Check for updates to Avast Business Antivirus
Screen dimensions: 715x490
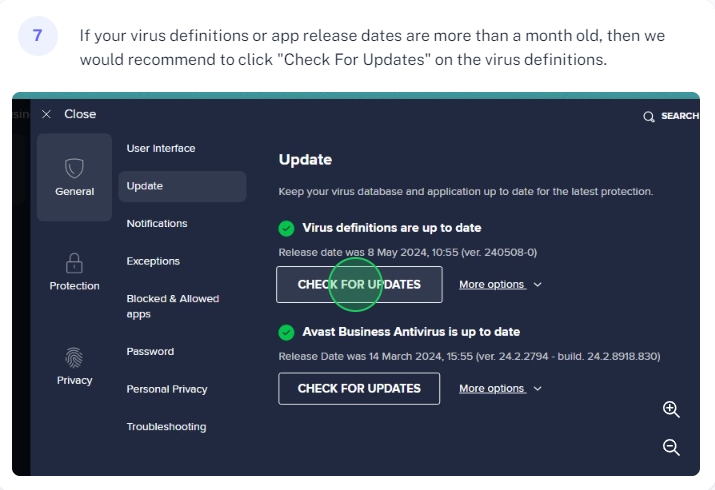[359, 388]
